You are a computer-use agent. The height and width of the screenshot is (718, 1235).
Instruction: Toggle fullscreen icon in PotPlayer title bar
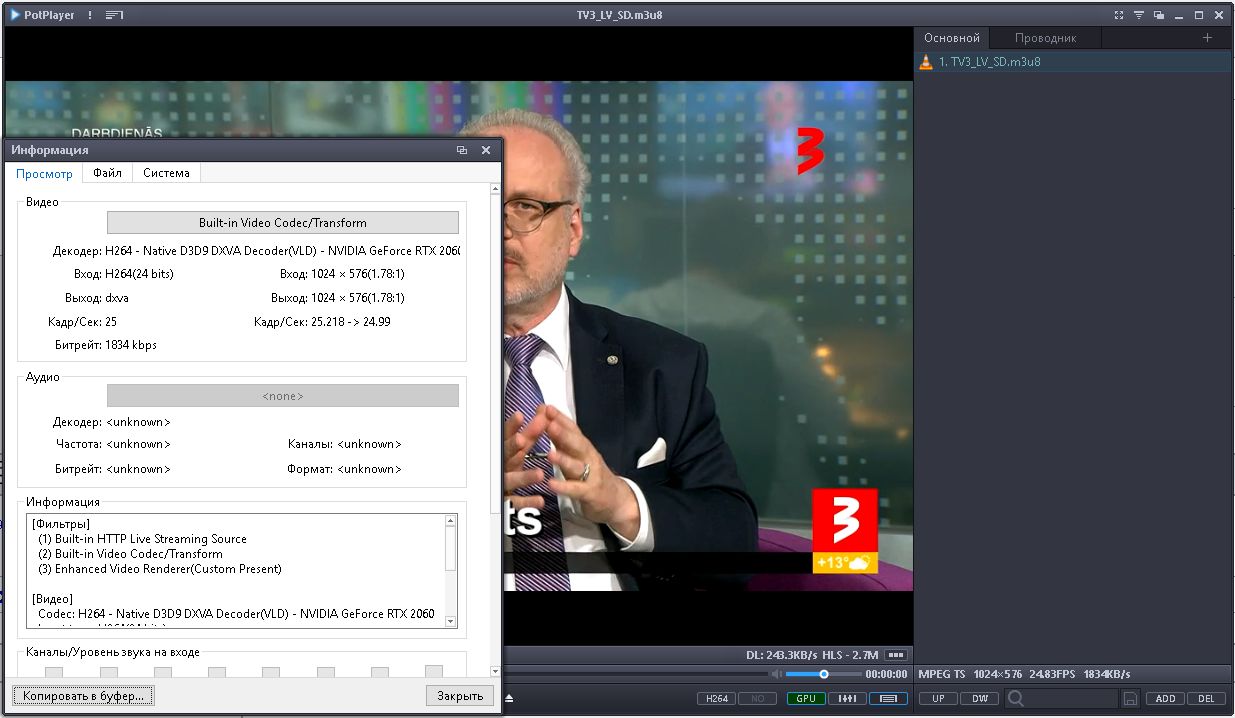point(1120,15)
